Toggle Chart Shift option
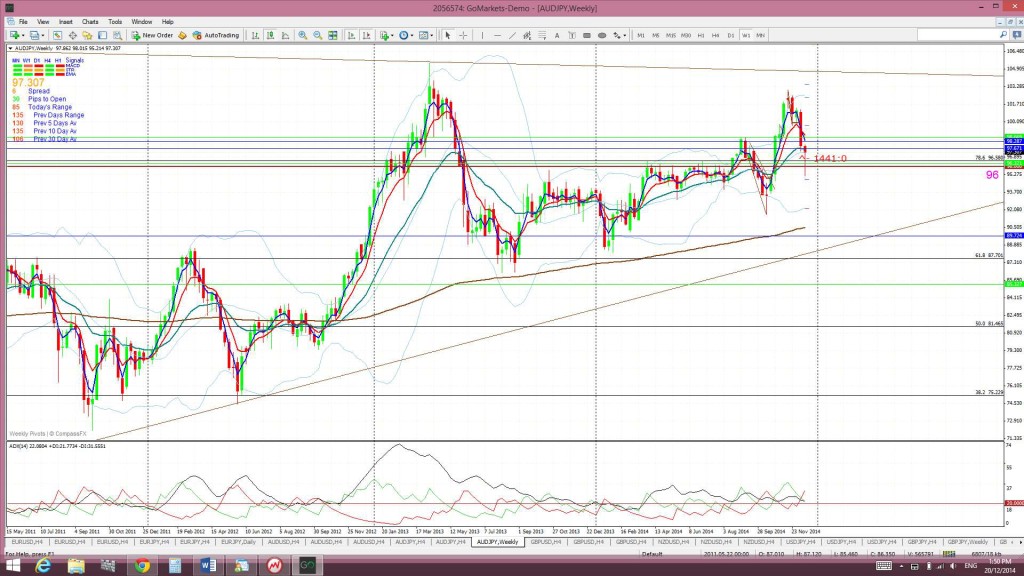The height and width of the screenshot is (576, 1024). (366, 35)
